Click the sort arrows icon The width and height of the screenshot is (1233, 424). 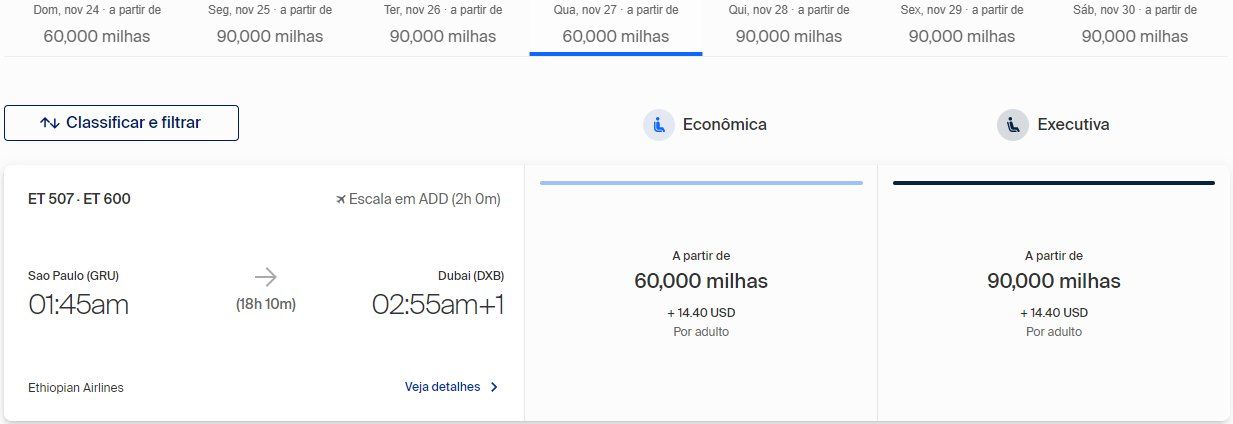(50, 123)
